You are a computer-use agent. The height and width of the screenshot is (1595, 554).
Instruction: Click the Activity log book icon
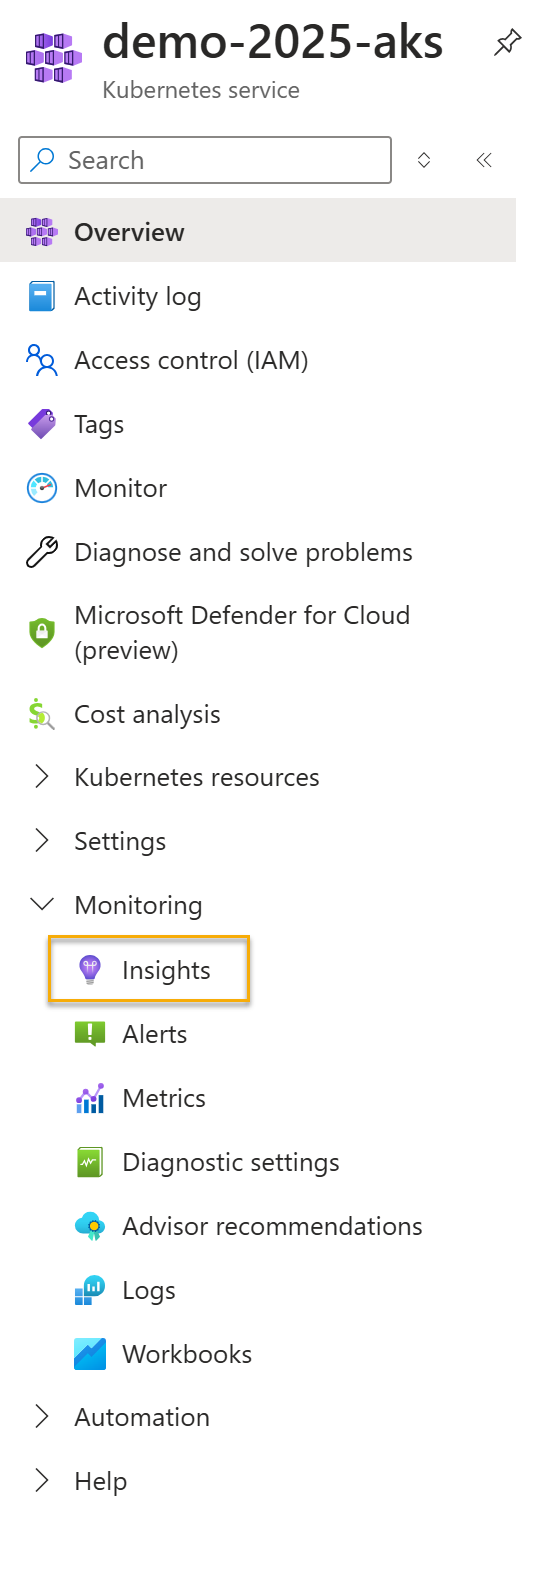(x=42, y=297)
